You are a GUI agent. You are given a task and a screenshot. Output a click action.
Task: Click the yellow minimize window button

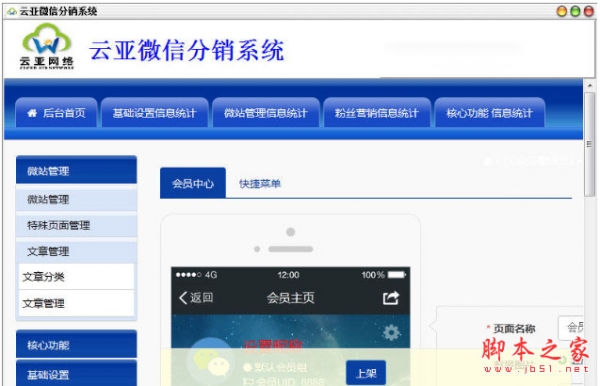[561, 11]
